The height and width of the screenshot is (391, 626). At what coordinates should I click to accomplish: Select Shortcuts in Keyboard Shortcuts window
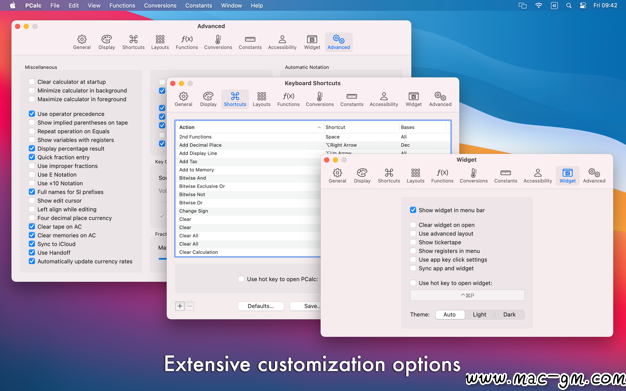click(x=235, y=99)
